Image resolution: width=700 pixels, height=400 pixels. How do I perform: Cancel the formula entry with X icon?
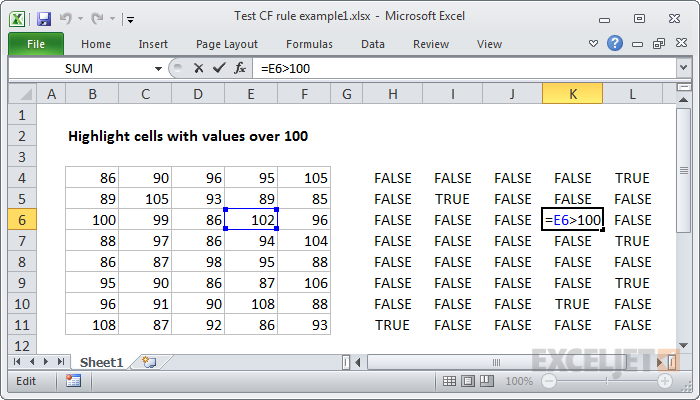pyautogui.click(x=199, y=68)
